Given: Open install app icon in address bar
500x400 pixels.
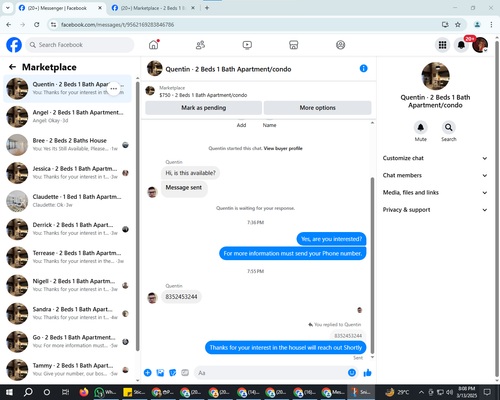Looking at the screenshot, I should 445,24.
